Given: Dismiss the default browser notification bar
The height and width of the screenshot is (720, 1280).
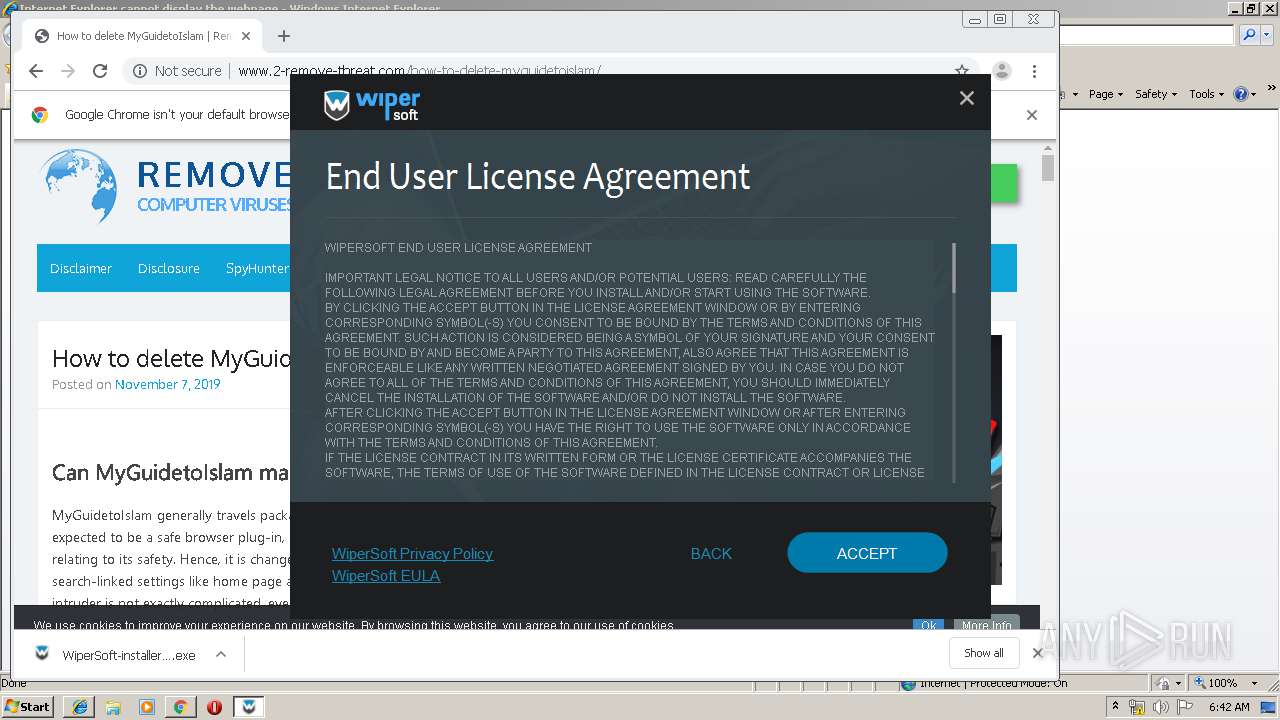Looking at the screenshot, I should point(1032,115).
